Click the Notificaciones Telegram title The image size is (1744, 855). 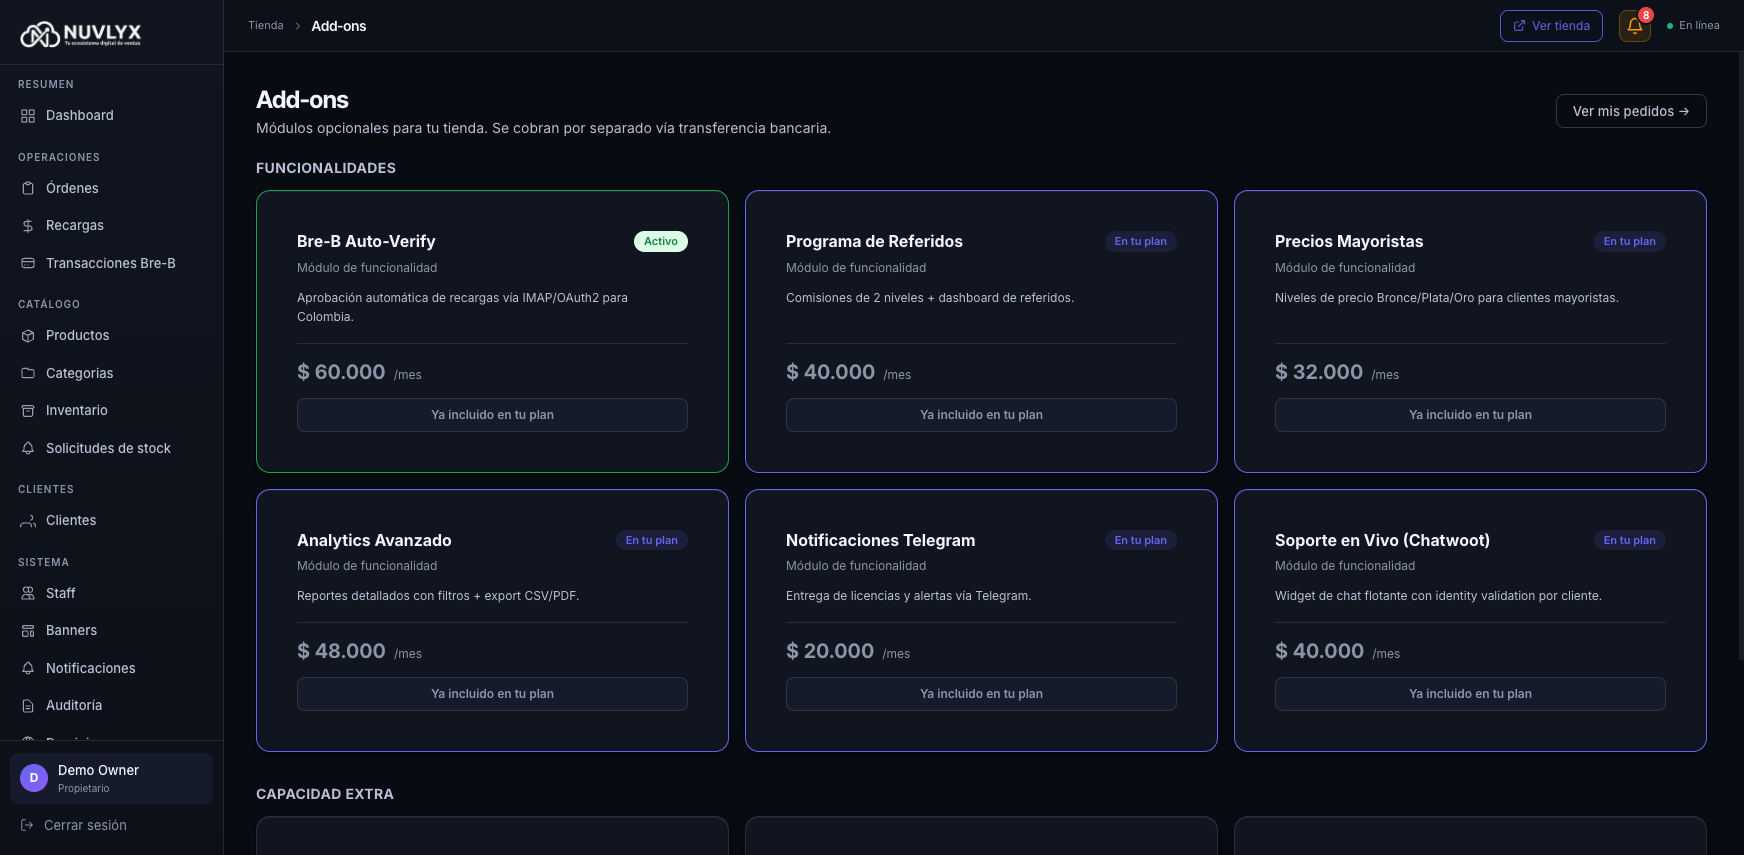click(x=880, y=540)
